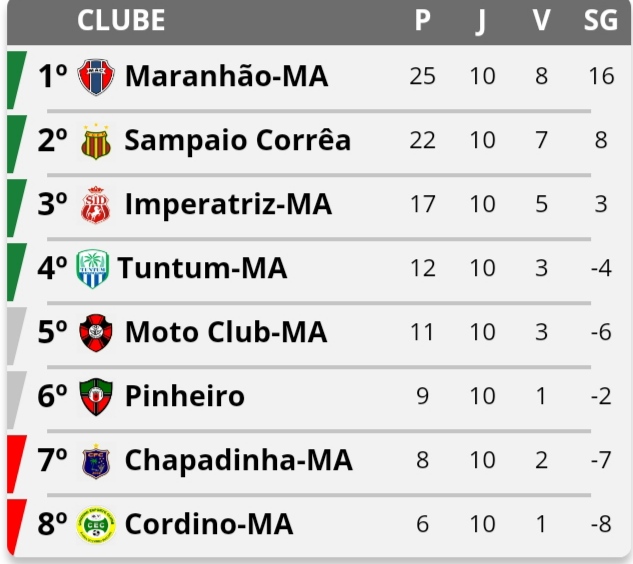633x564 pixels.
Task: Select the CLUBE column header
Action: click(x=121, y=20)
